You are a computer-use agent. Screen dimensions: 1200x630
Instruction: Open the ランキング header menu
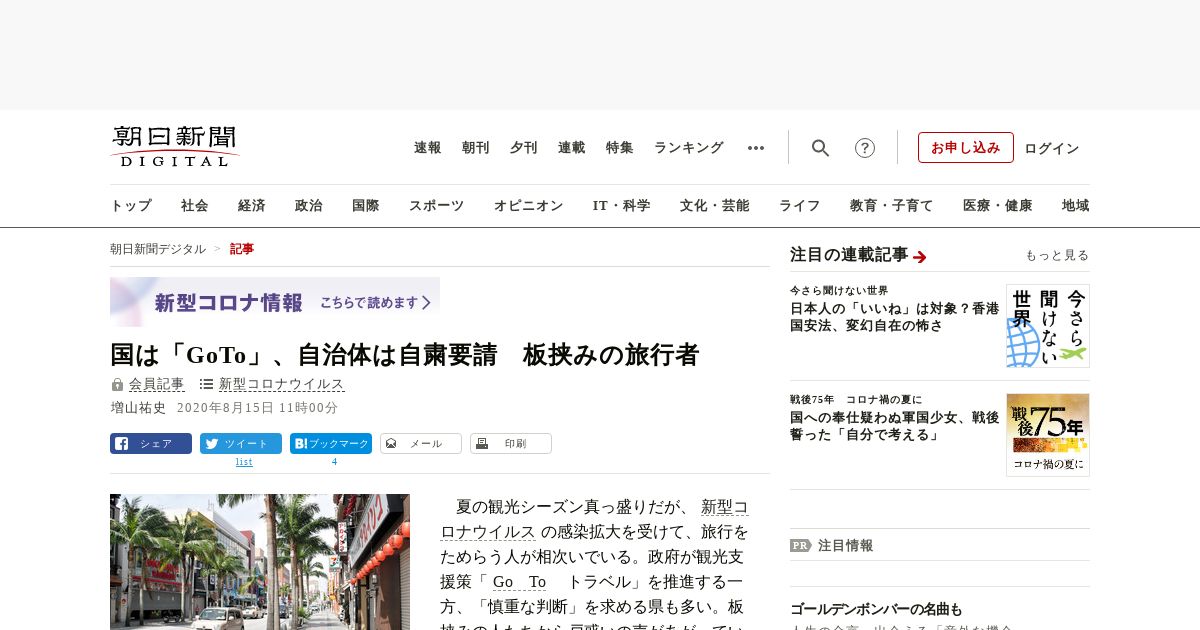pos(689,148)
